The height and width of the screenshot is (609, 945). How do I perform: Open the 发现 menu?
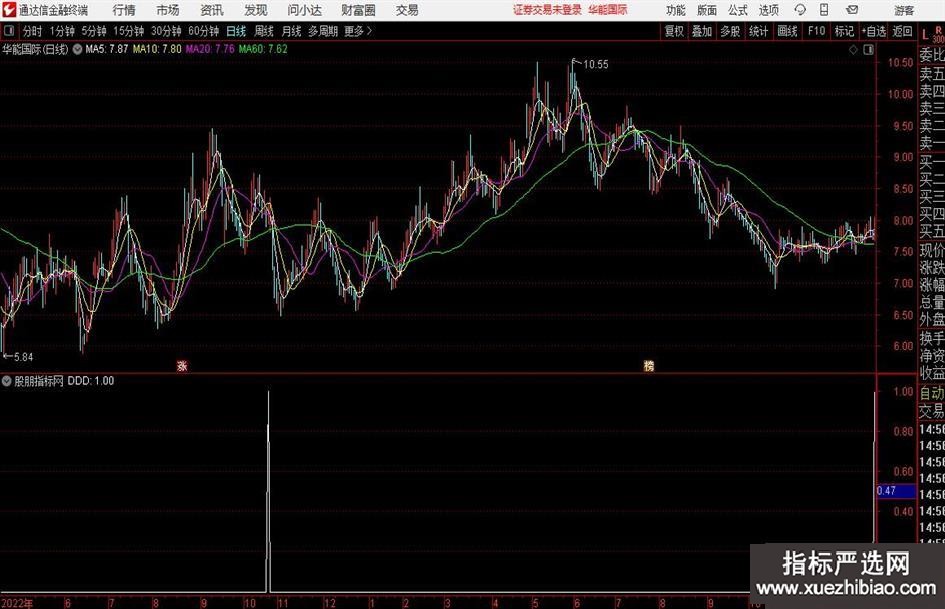click(x=256, y=10)
